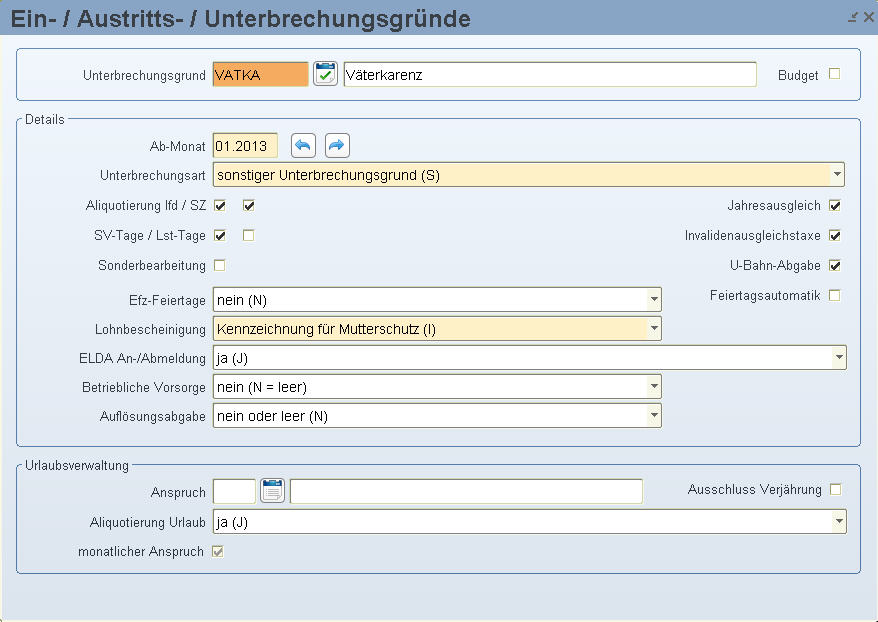Go to previous Ab-Monat with back arrow
The height and width of the screenshot is (622, 878).
pos(303,146)
